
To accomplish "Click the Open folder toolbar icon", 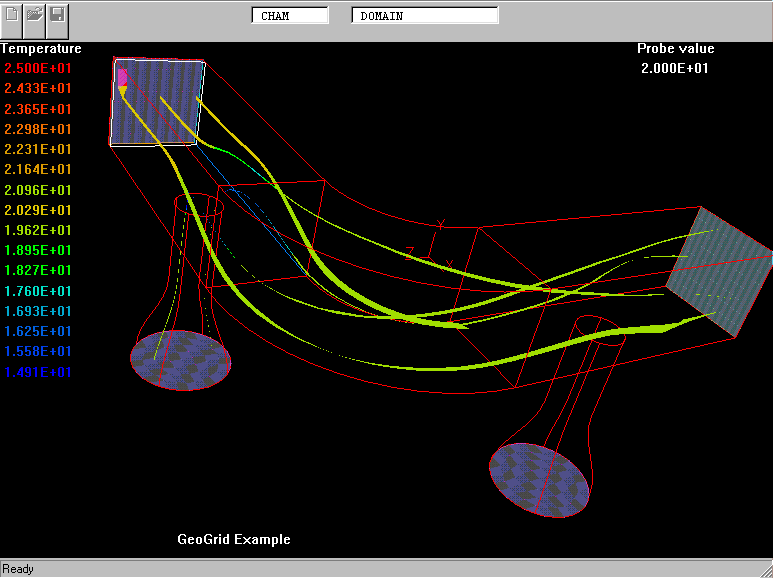I will (x=35, y=15).
